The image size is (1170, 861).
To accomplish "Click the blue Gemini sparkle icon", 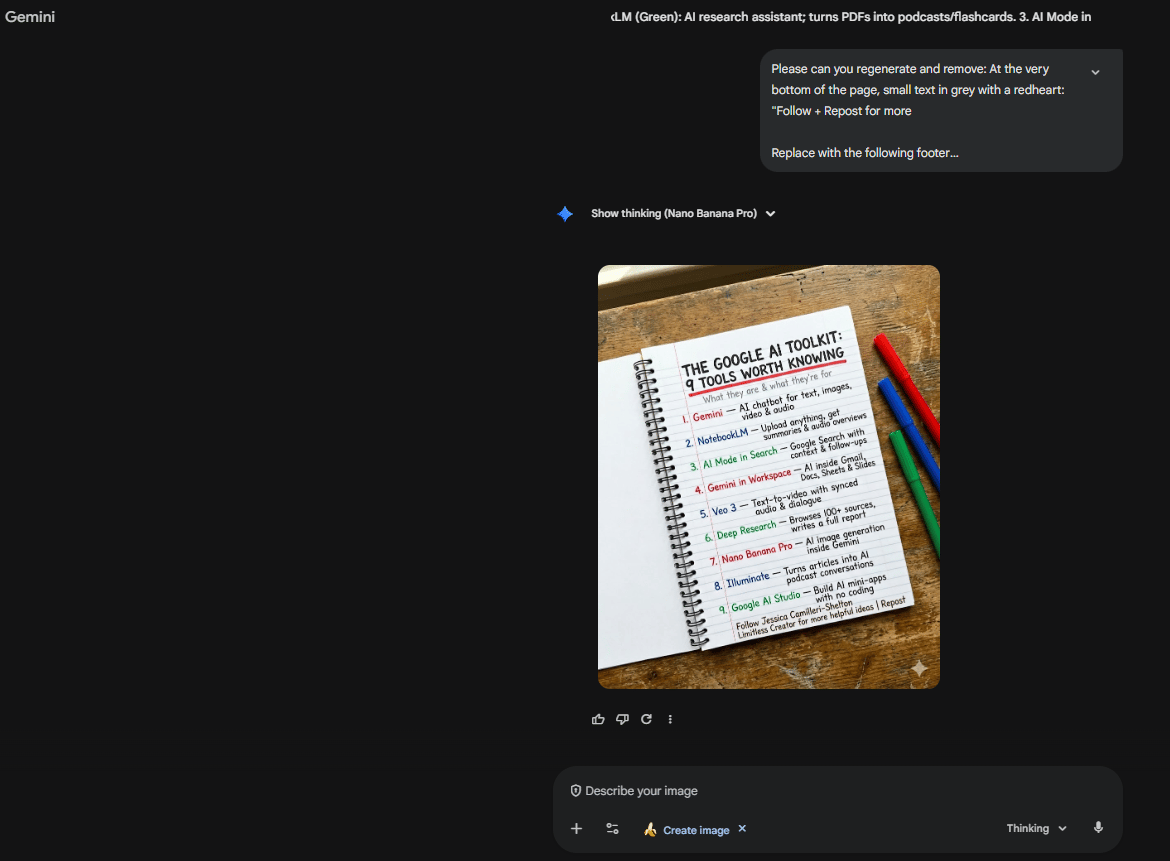I will point(565,214).
